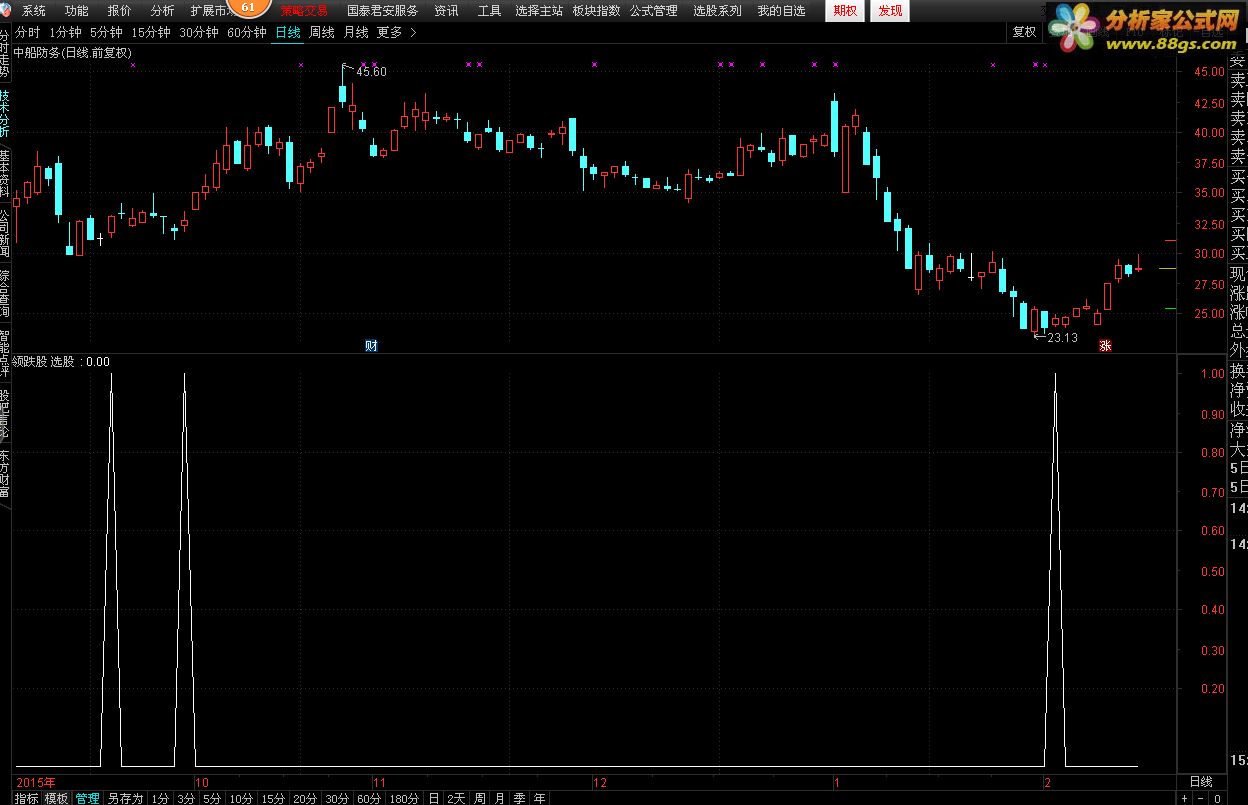Select the 2天 period button
The height and width of the screenshot is (805, 1248).
(x=456, y=798)
